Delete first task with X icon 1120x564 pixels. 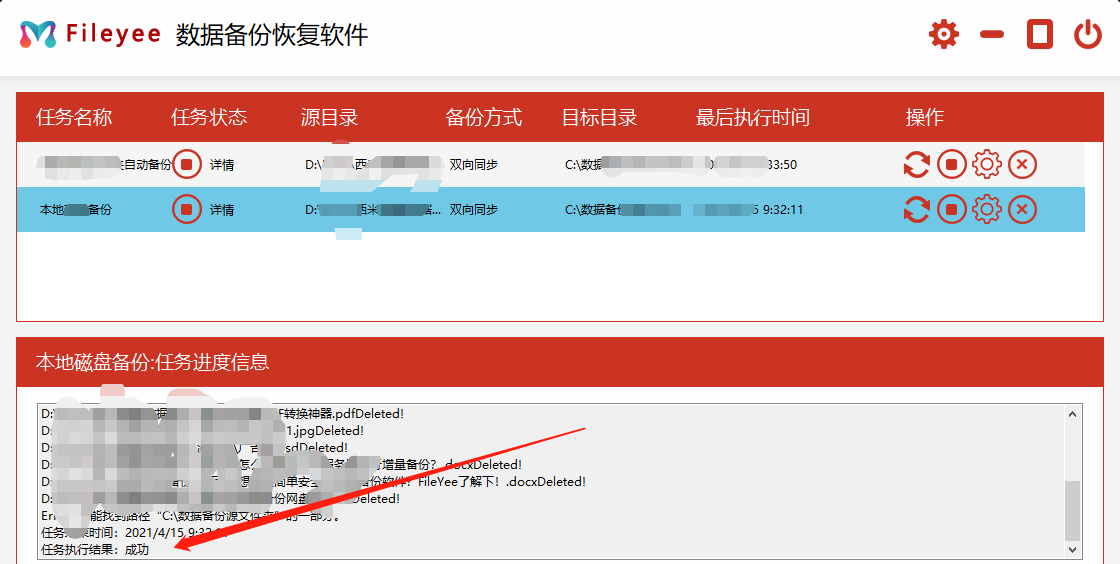pos(1022,164)
